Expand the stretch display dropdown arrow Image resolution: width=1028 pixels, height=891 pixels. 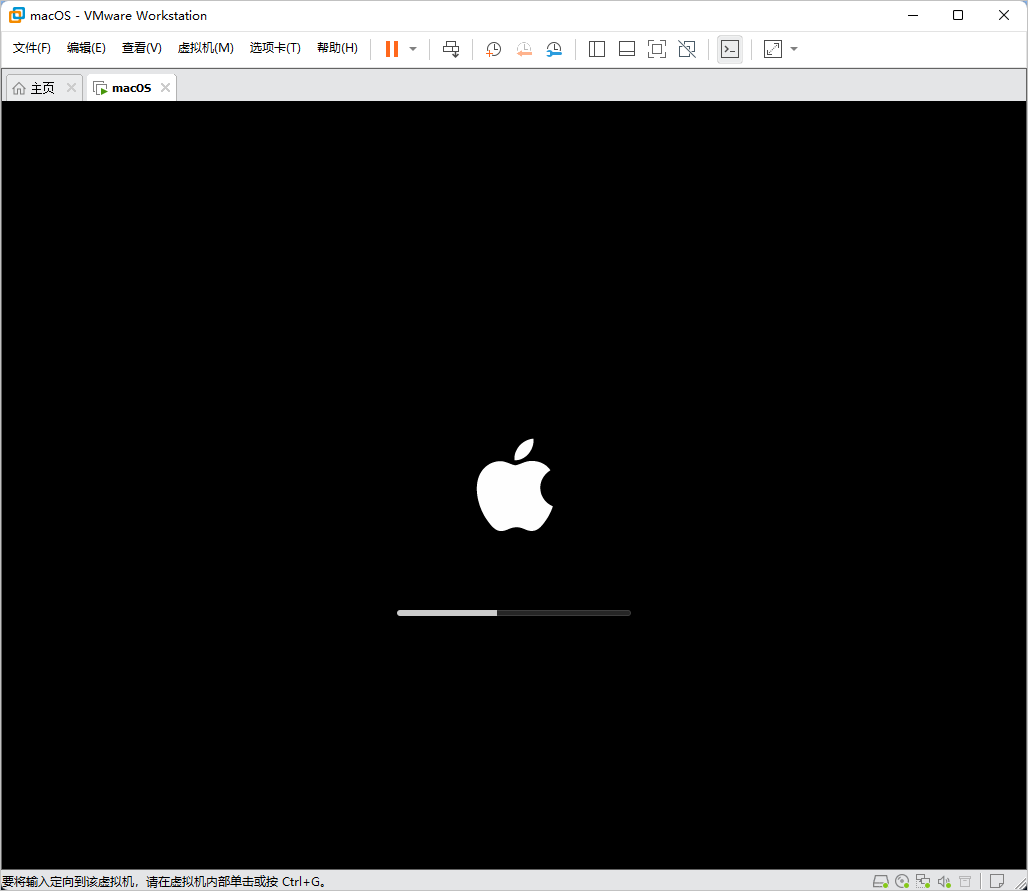tap(794, 49)
